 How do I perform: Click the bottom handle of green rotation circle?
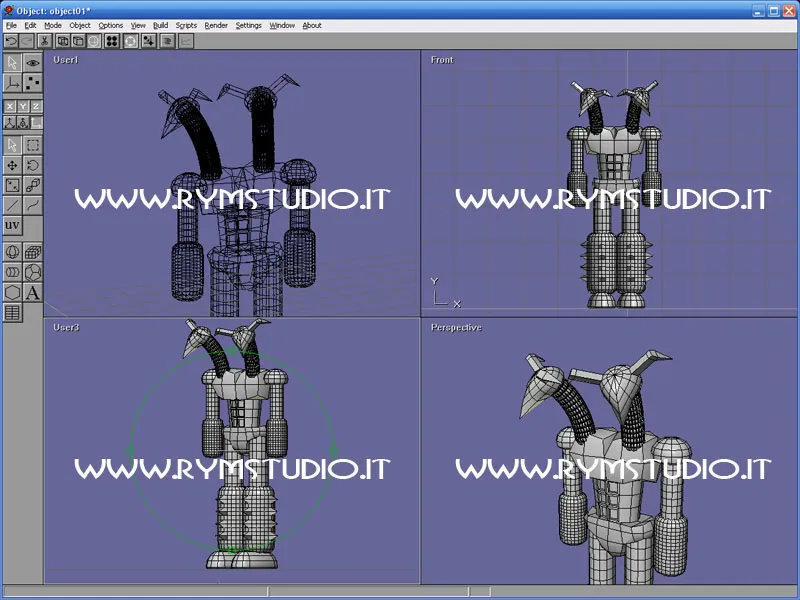coord(232,549)
